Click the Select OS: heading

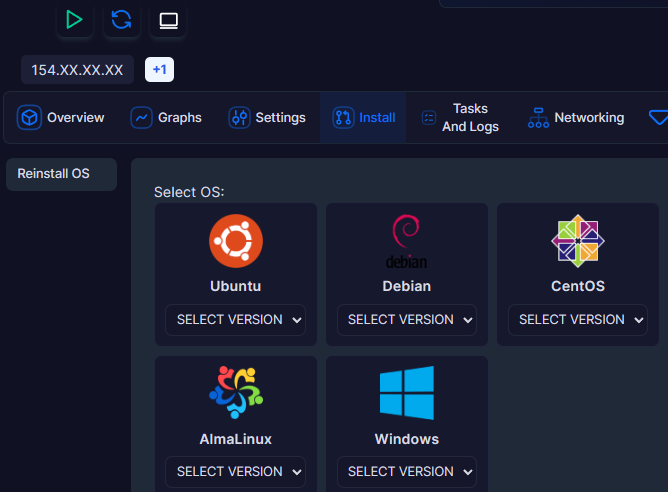189,192
